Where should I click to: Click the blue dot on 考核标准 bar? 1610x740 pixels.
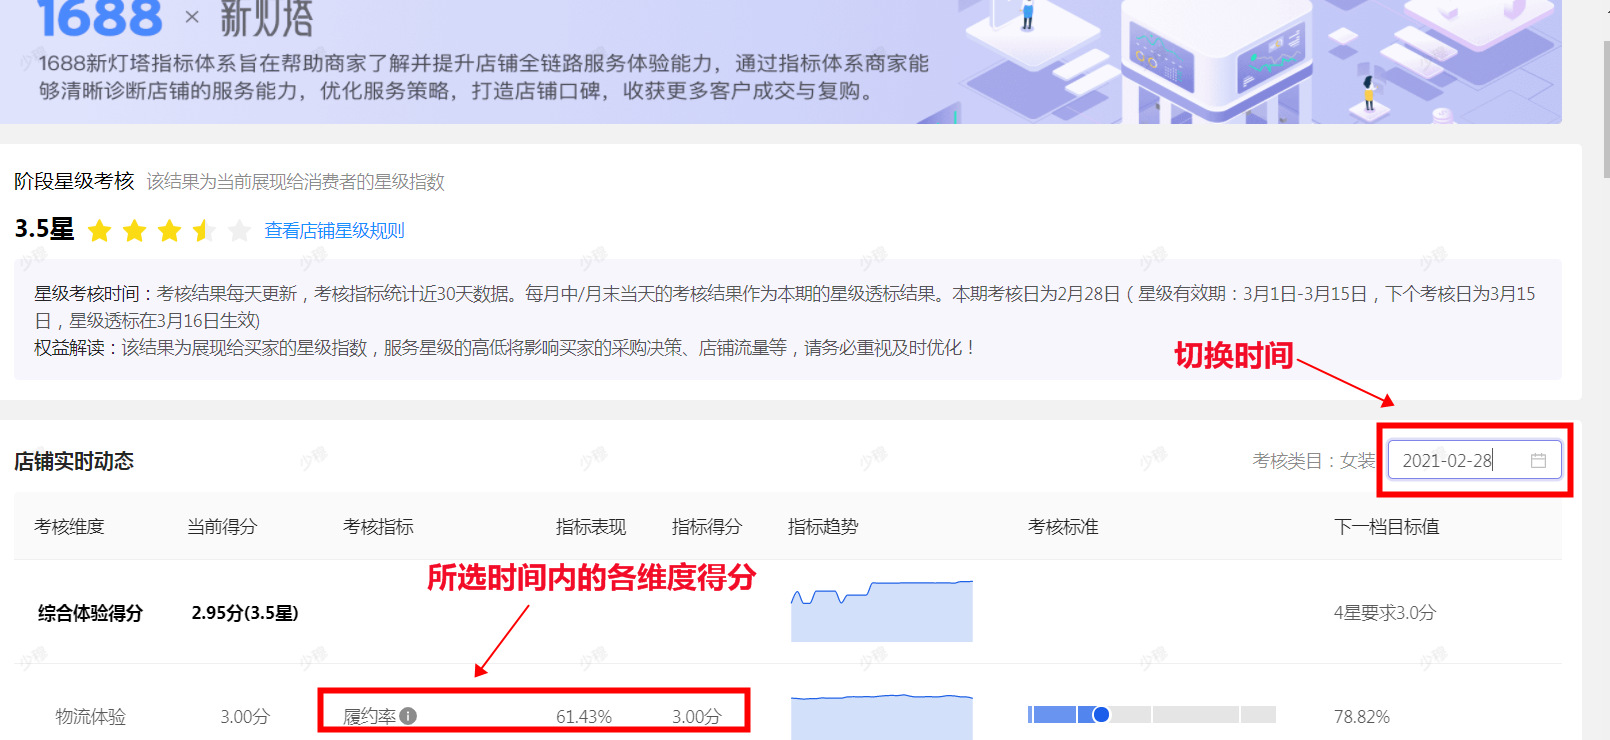point(1101,714)
